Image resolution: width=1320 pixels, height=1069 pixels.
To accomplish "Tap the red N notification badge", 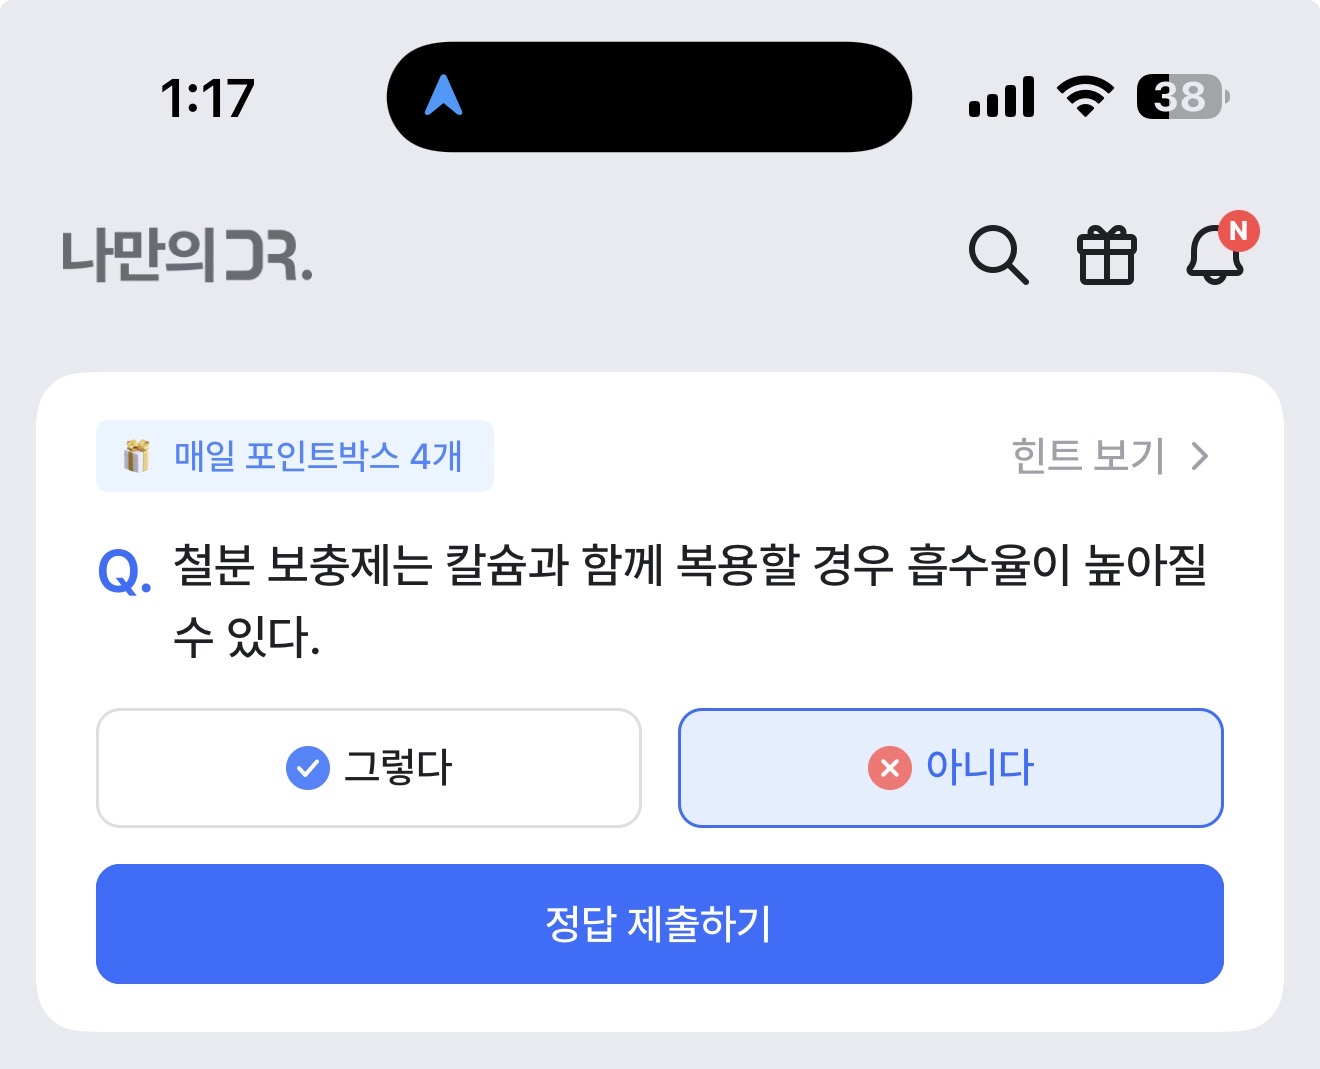I will [x=1239, y=231].
